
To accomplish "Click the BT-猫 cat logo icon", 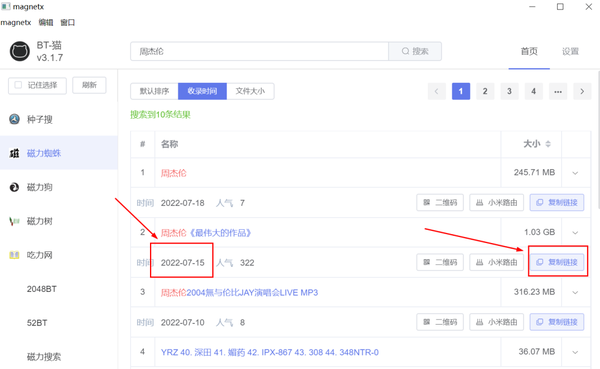I will point(20,51).
